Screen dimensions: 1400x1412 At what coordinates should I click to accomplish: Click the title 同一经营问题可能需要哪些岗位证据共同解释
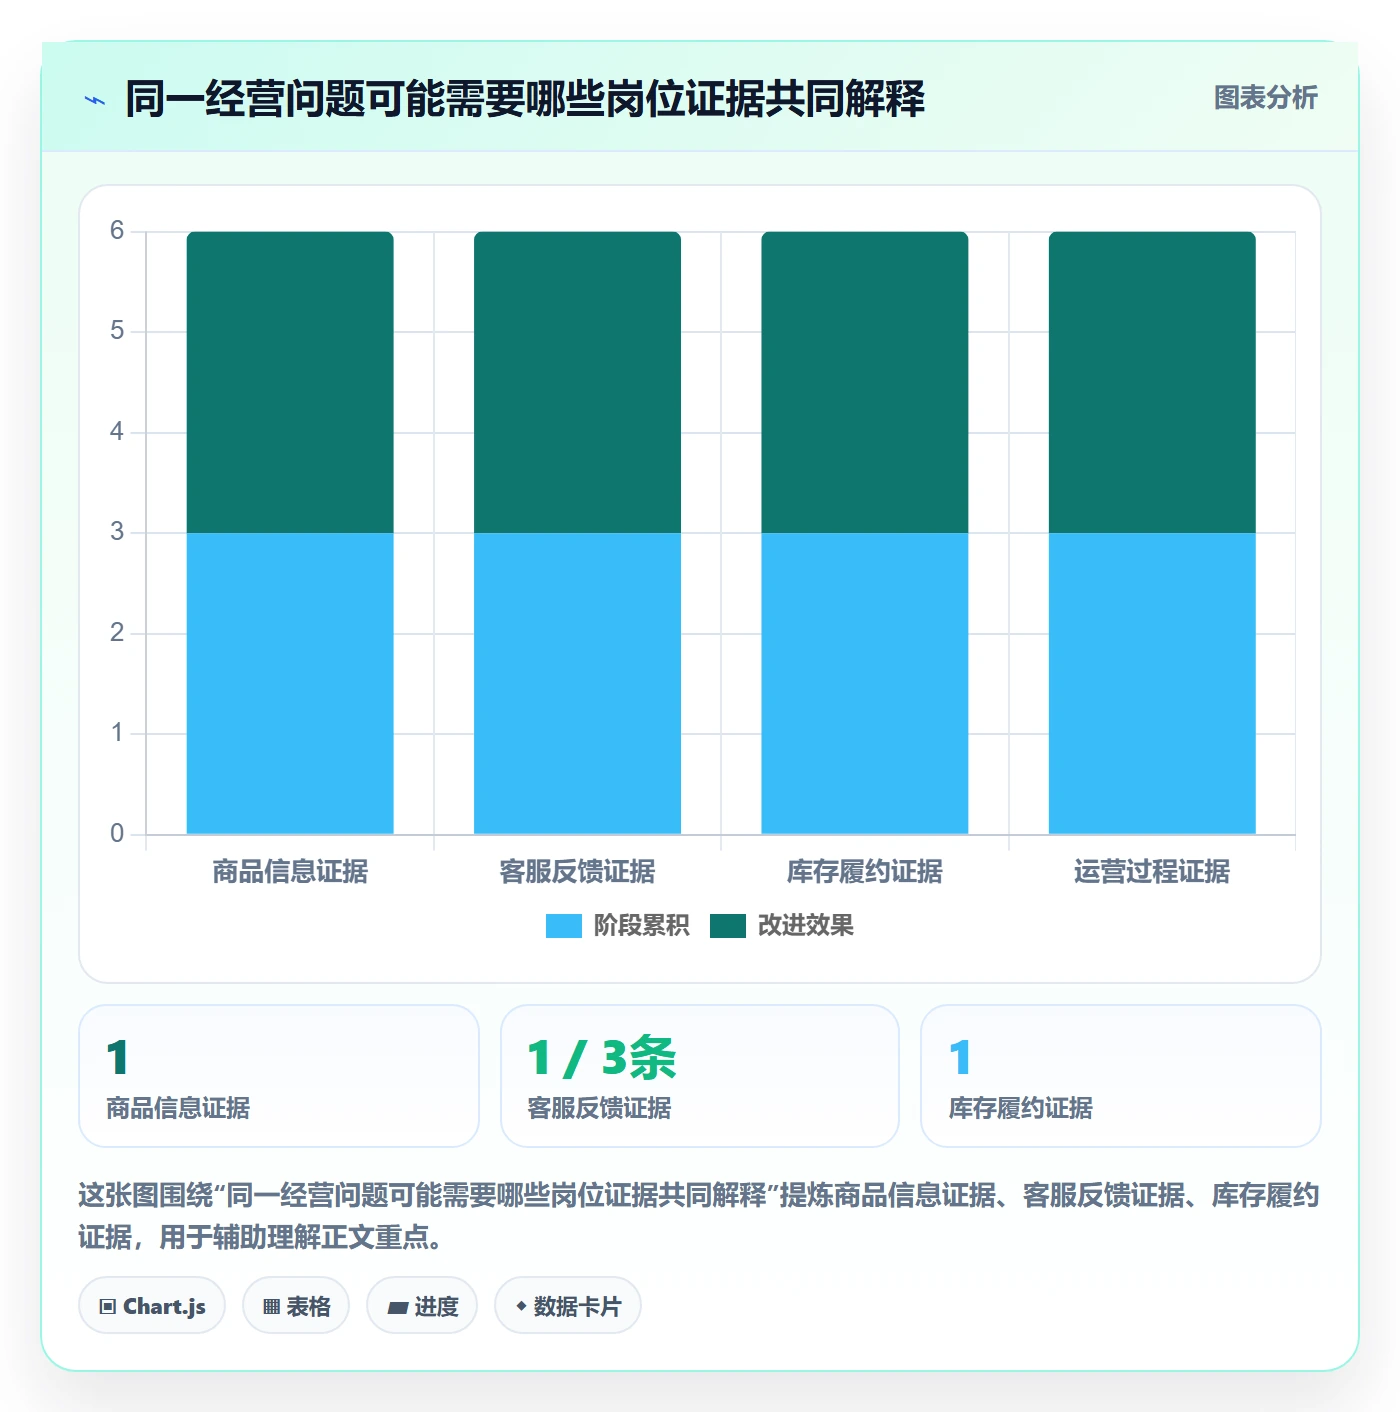525,99
